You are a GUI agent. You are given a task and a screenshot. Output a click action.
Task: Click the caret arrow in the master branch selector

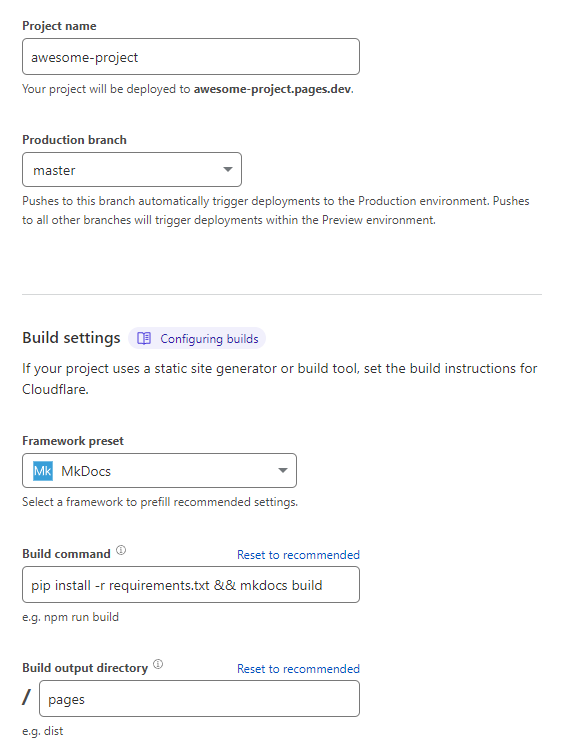pyautogui.click(x=228, y=169)
